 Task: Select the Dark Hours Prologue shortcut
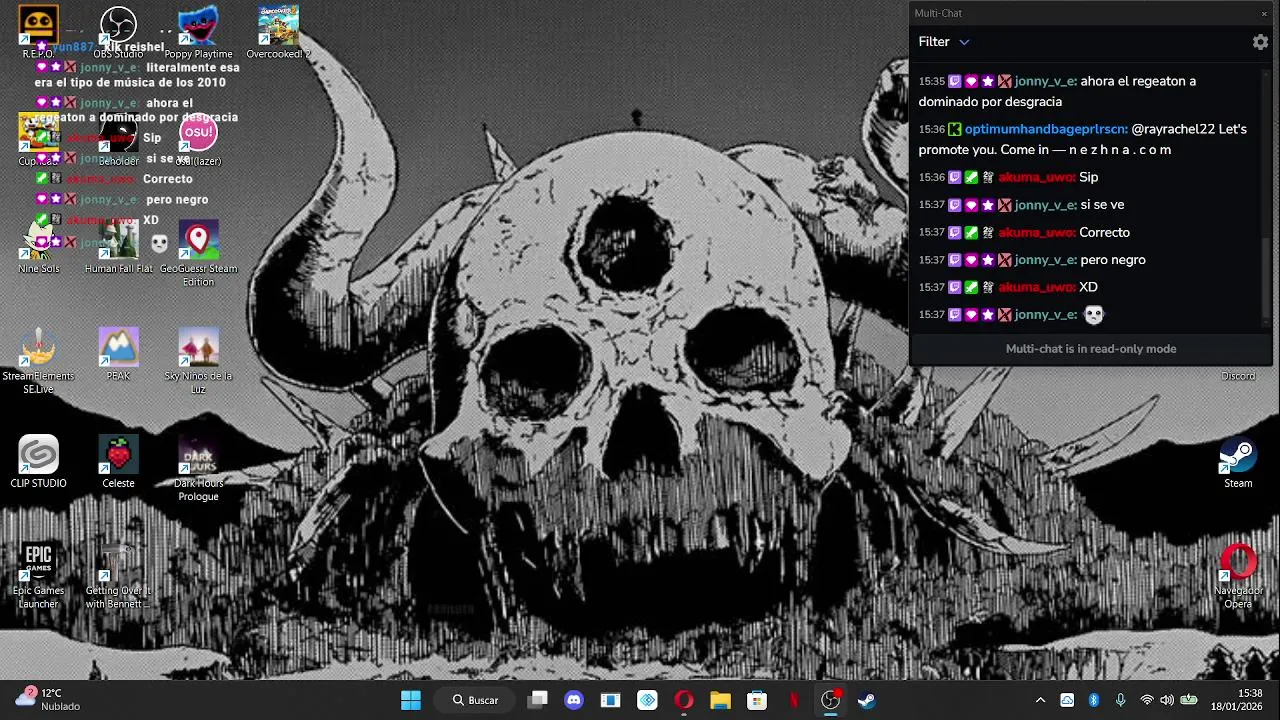click(198, 469)
